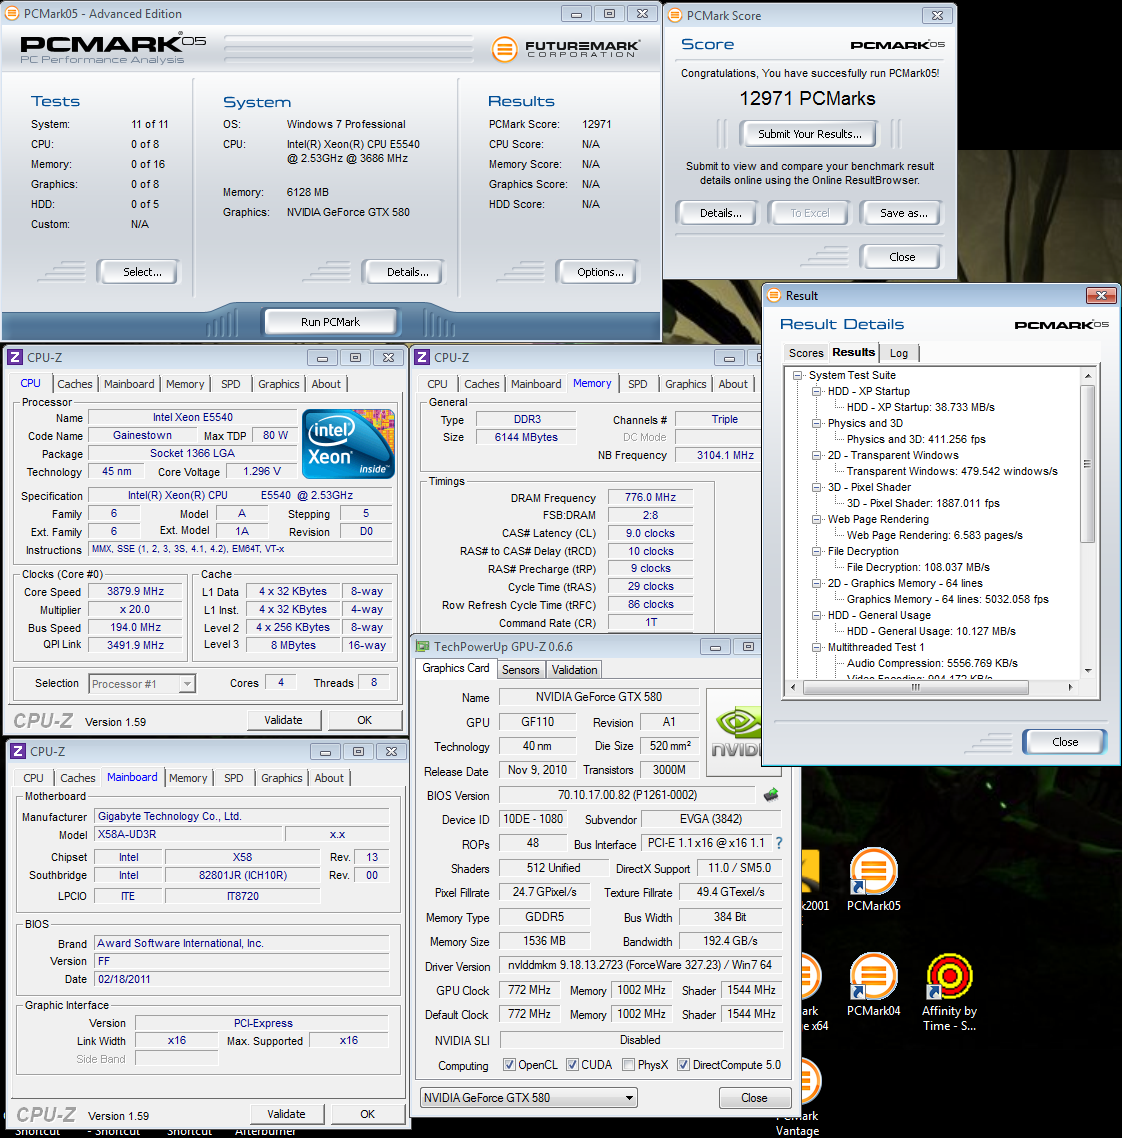
Task: Click the Save as... button
Action: (903, 213)
